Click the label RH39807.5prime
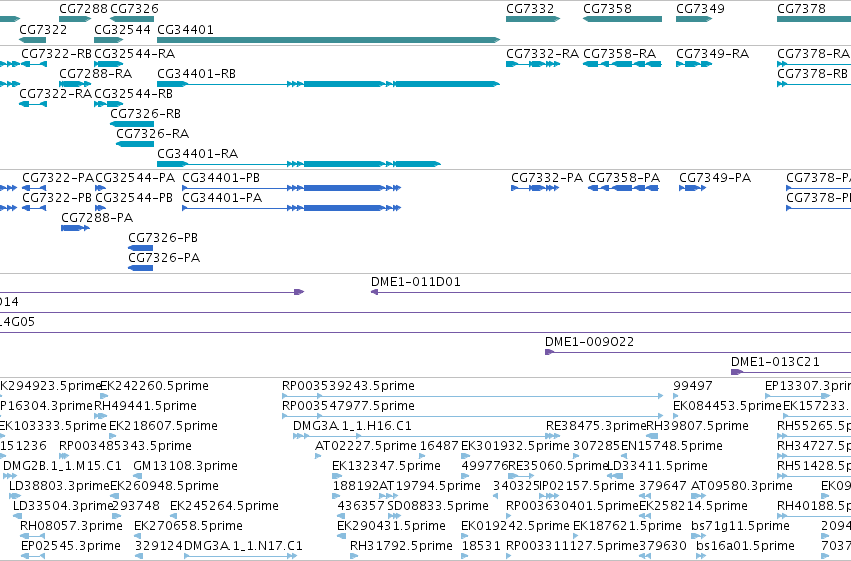The width and height of the screenshot is (851, 561). pos(697,426)
